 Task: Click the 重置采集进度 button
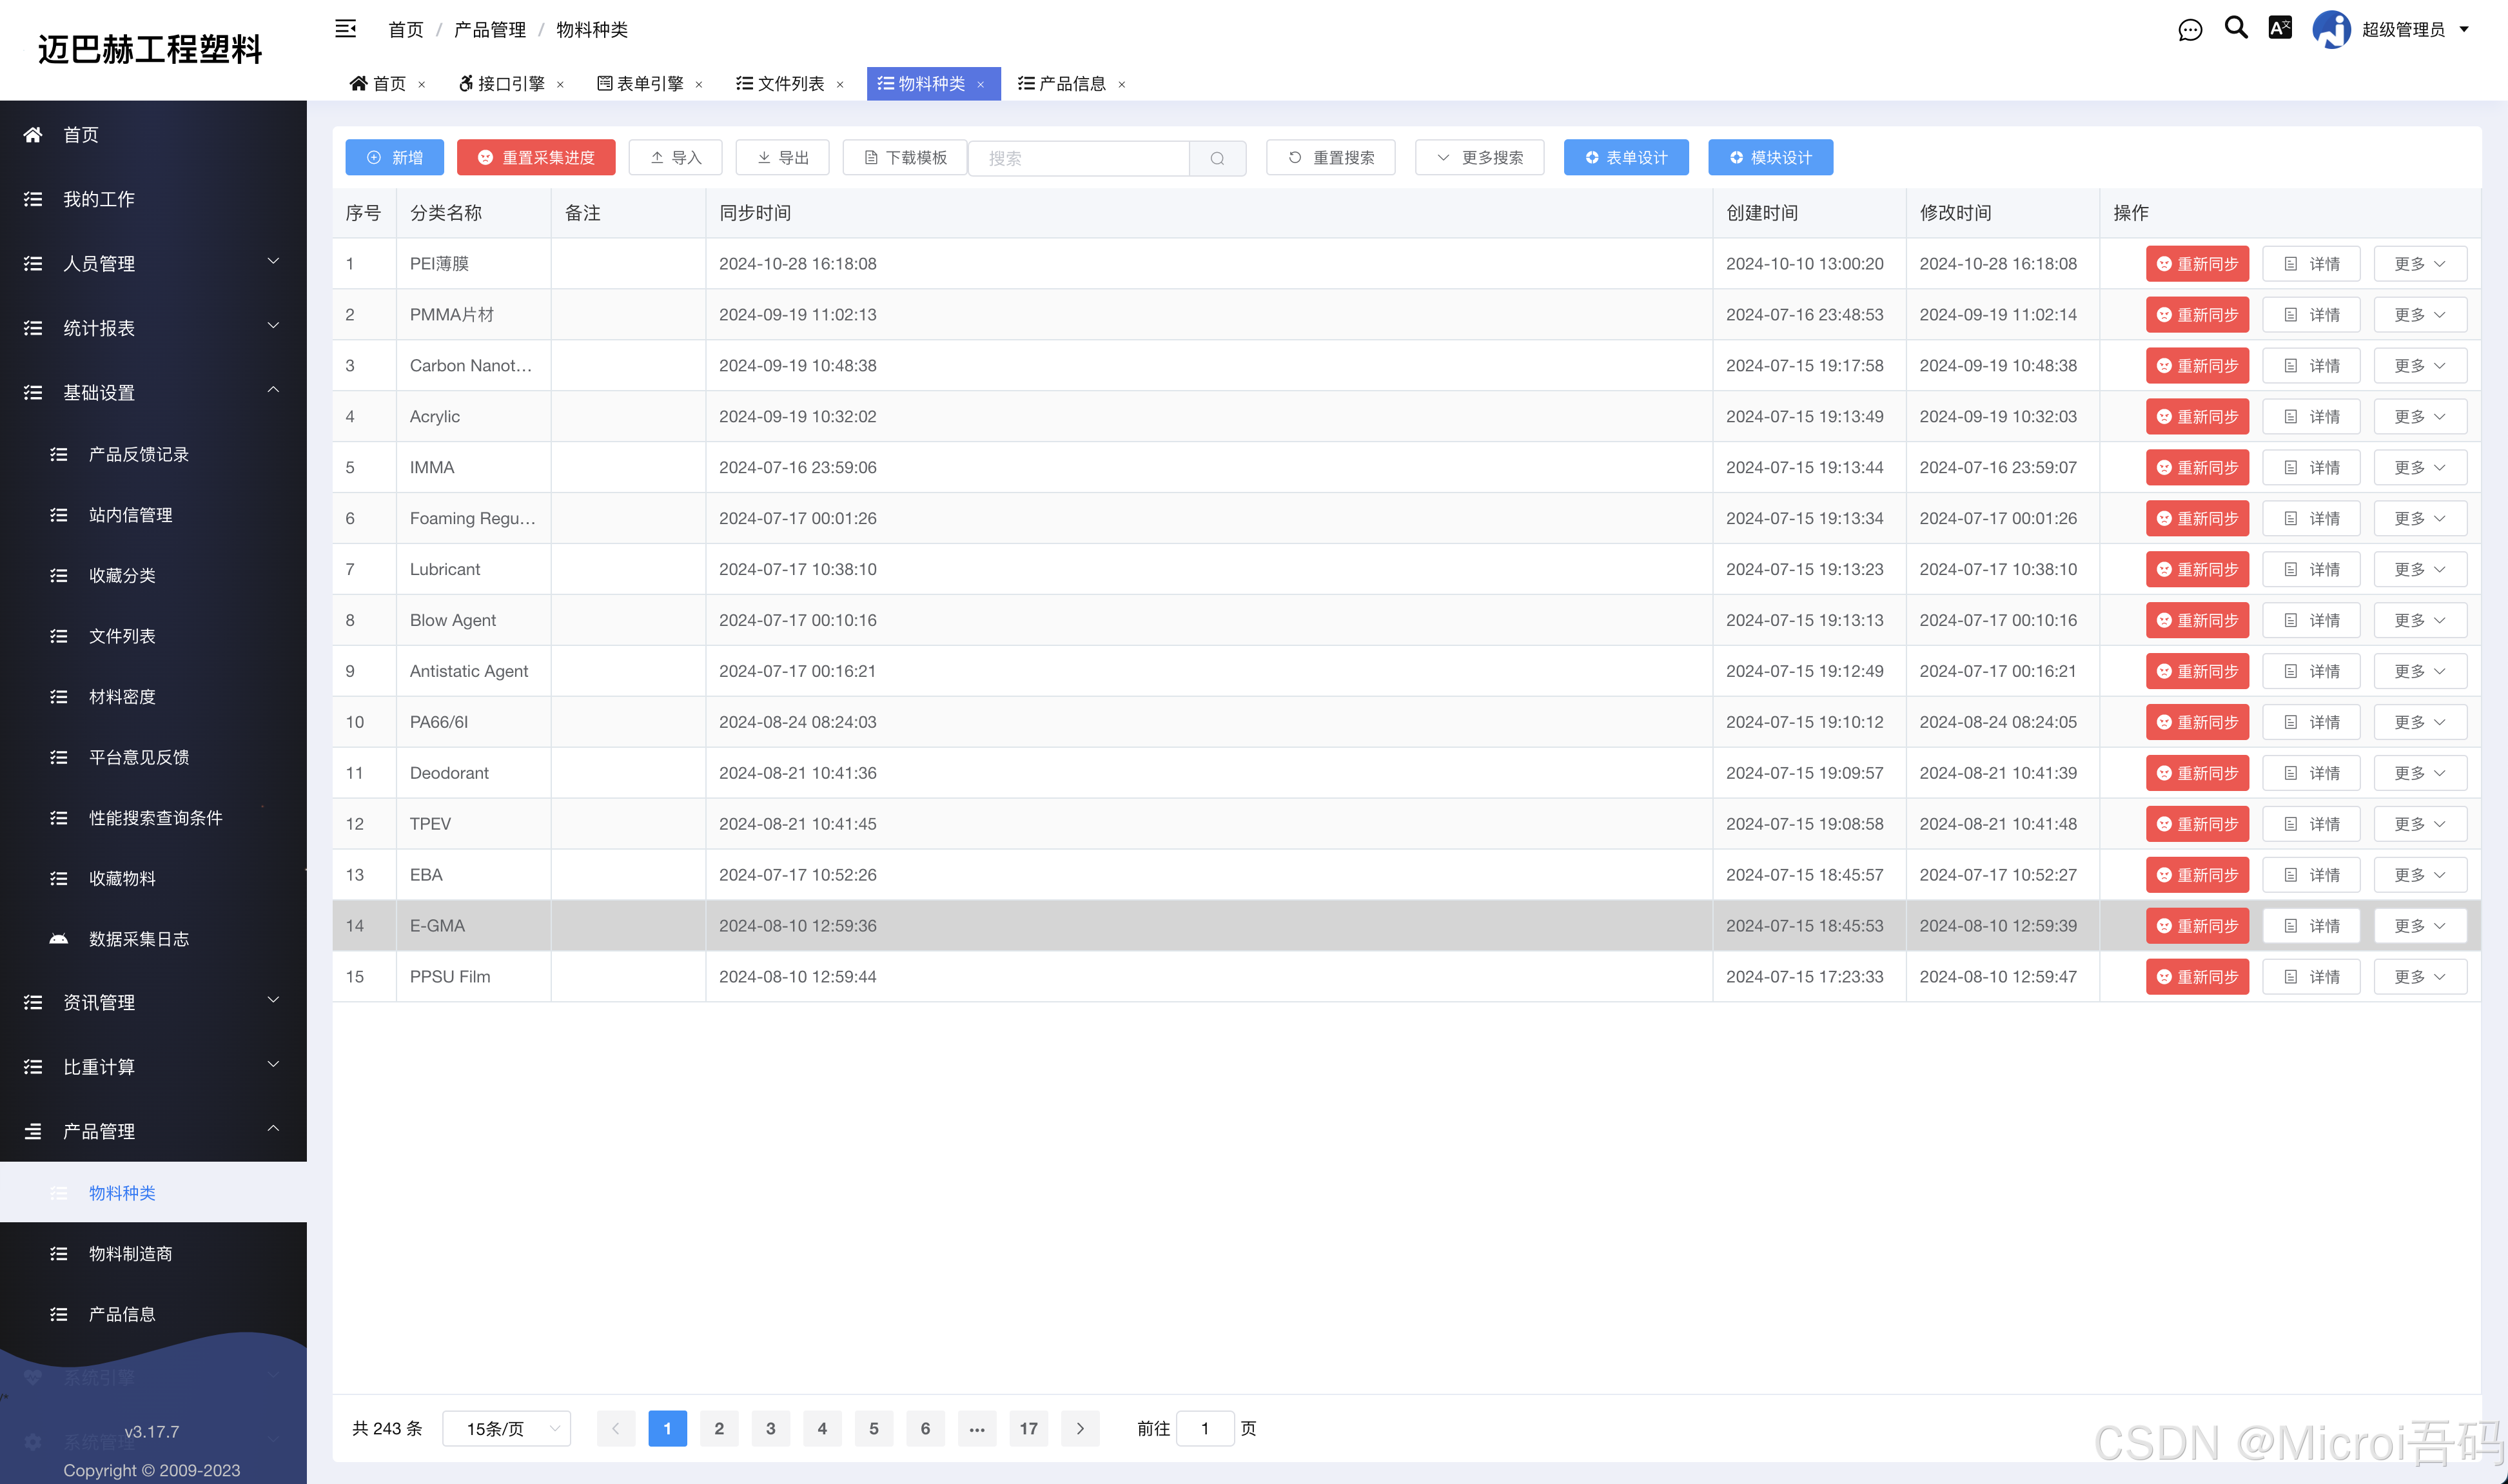[x=536, y=158]
